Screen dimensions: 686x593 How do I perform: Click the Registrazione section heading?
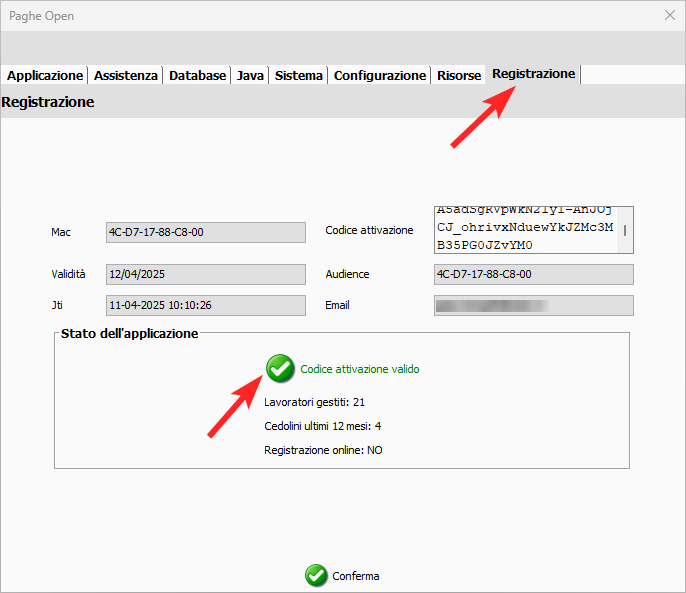(48, 102)
